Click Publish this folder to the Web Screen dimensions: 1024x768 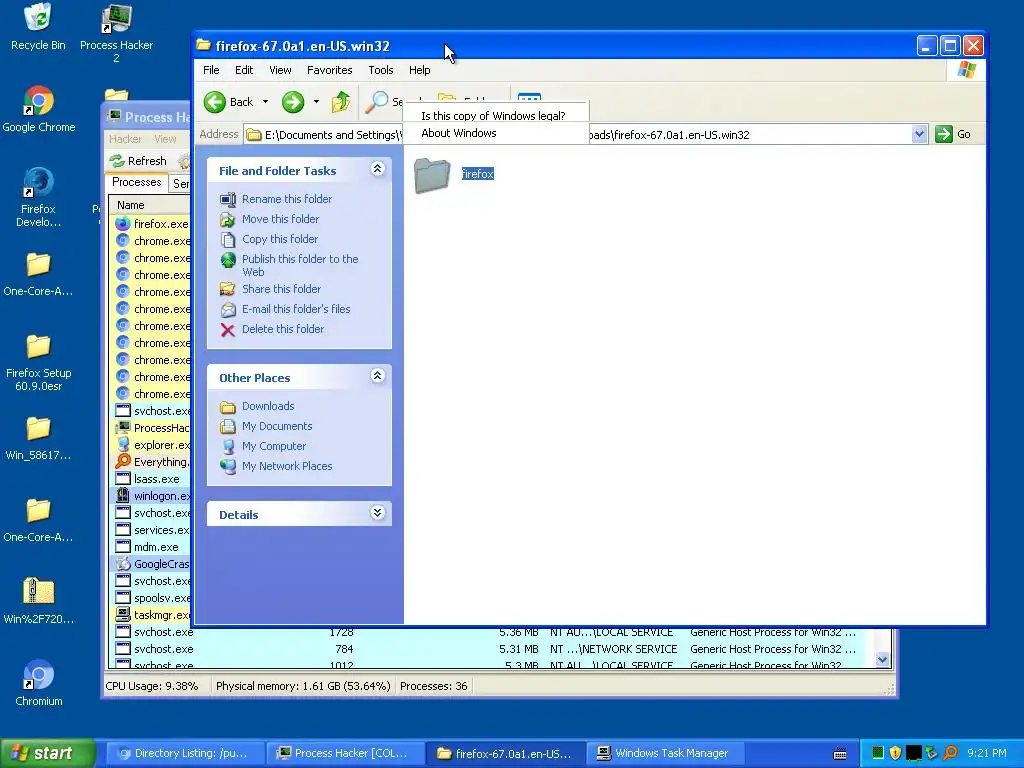(x=300, y=265)
